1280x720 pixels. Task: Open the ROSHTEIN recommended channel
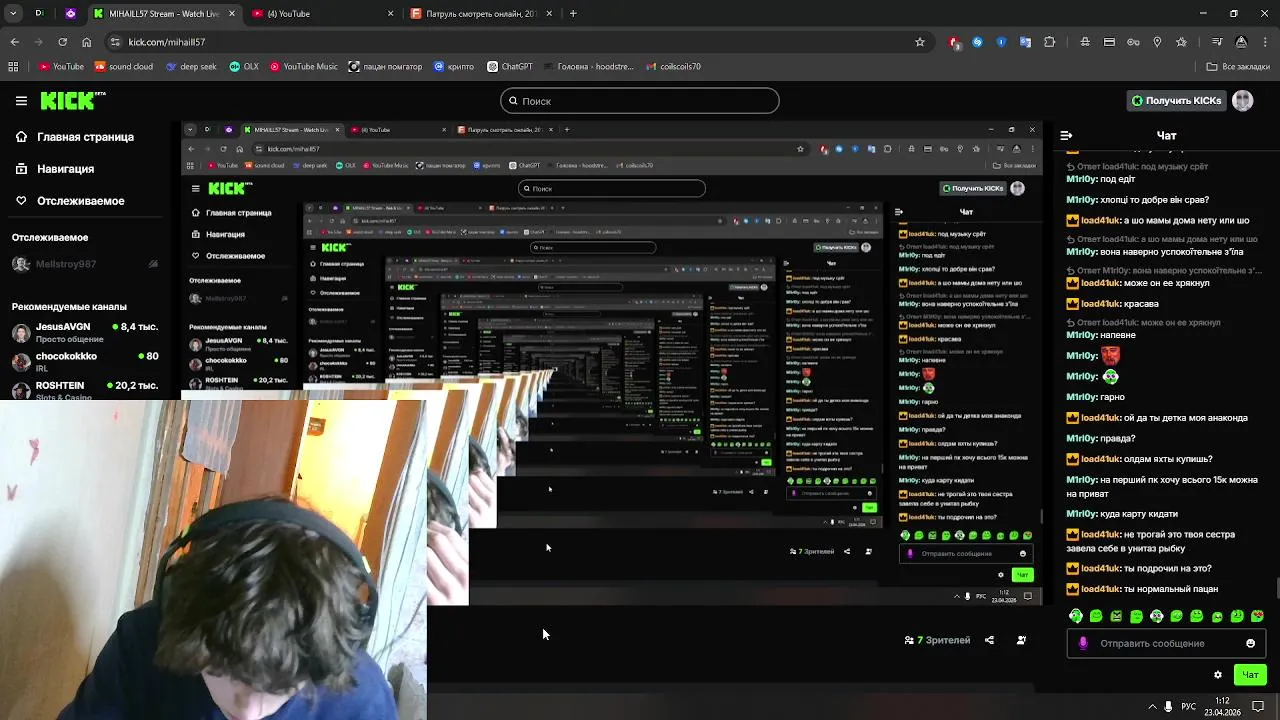click(x=85, y=390)
